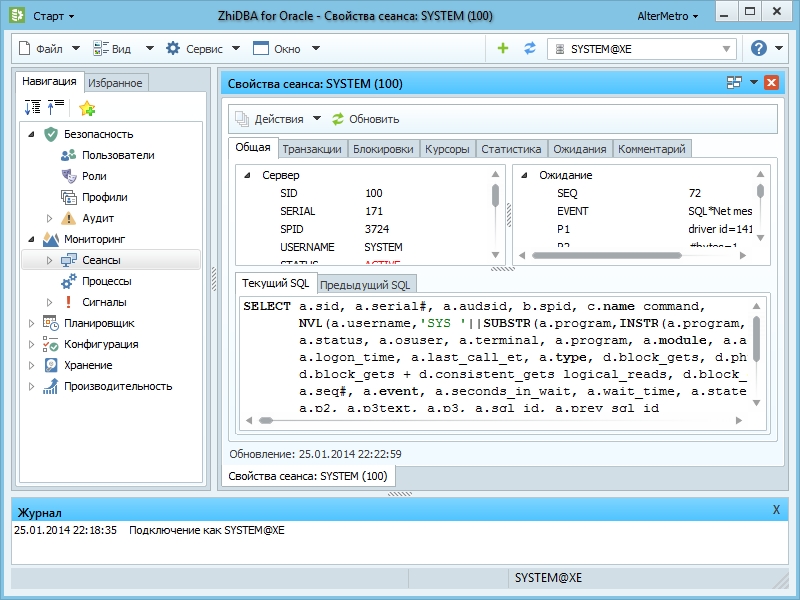
Task: Switch to the Блокировки tab
Action: tap(383, 149)
